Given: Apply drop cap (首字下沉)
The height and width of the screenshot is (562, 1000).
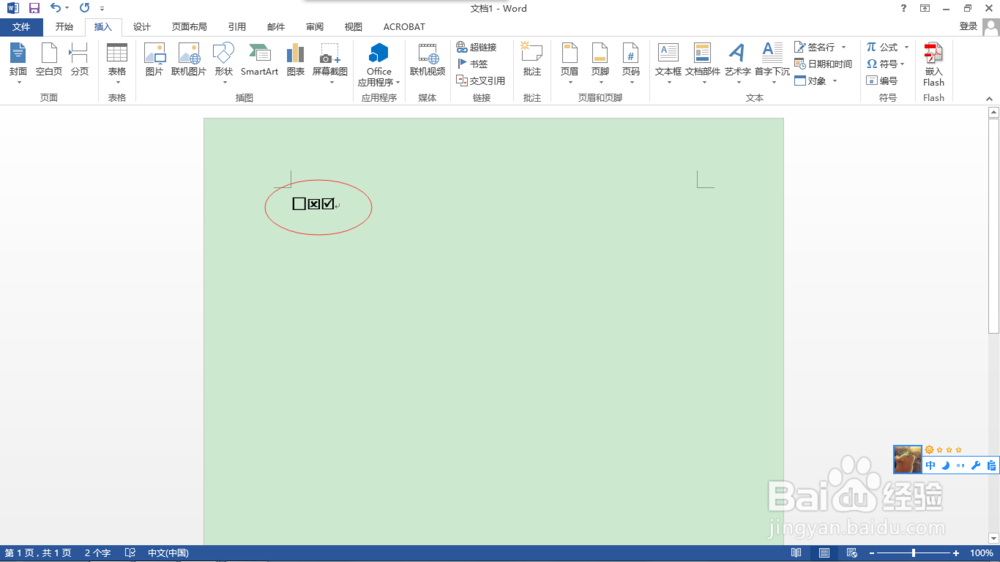Looking at the screenshot, I should (772, 64).
